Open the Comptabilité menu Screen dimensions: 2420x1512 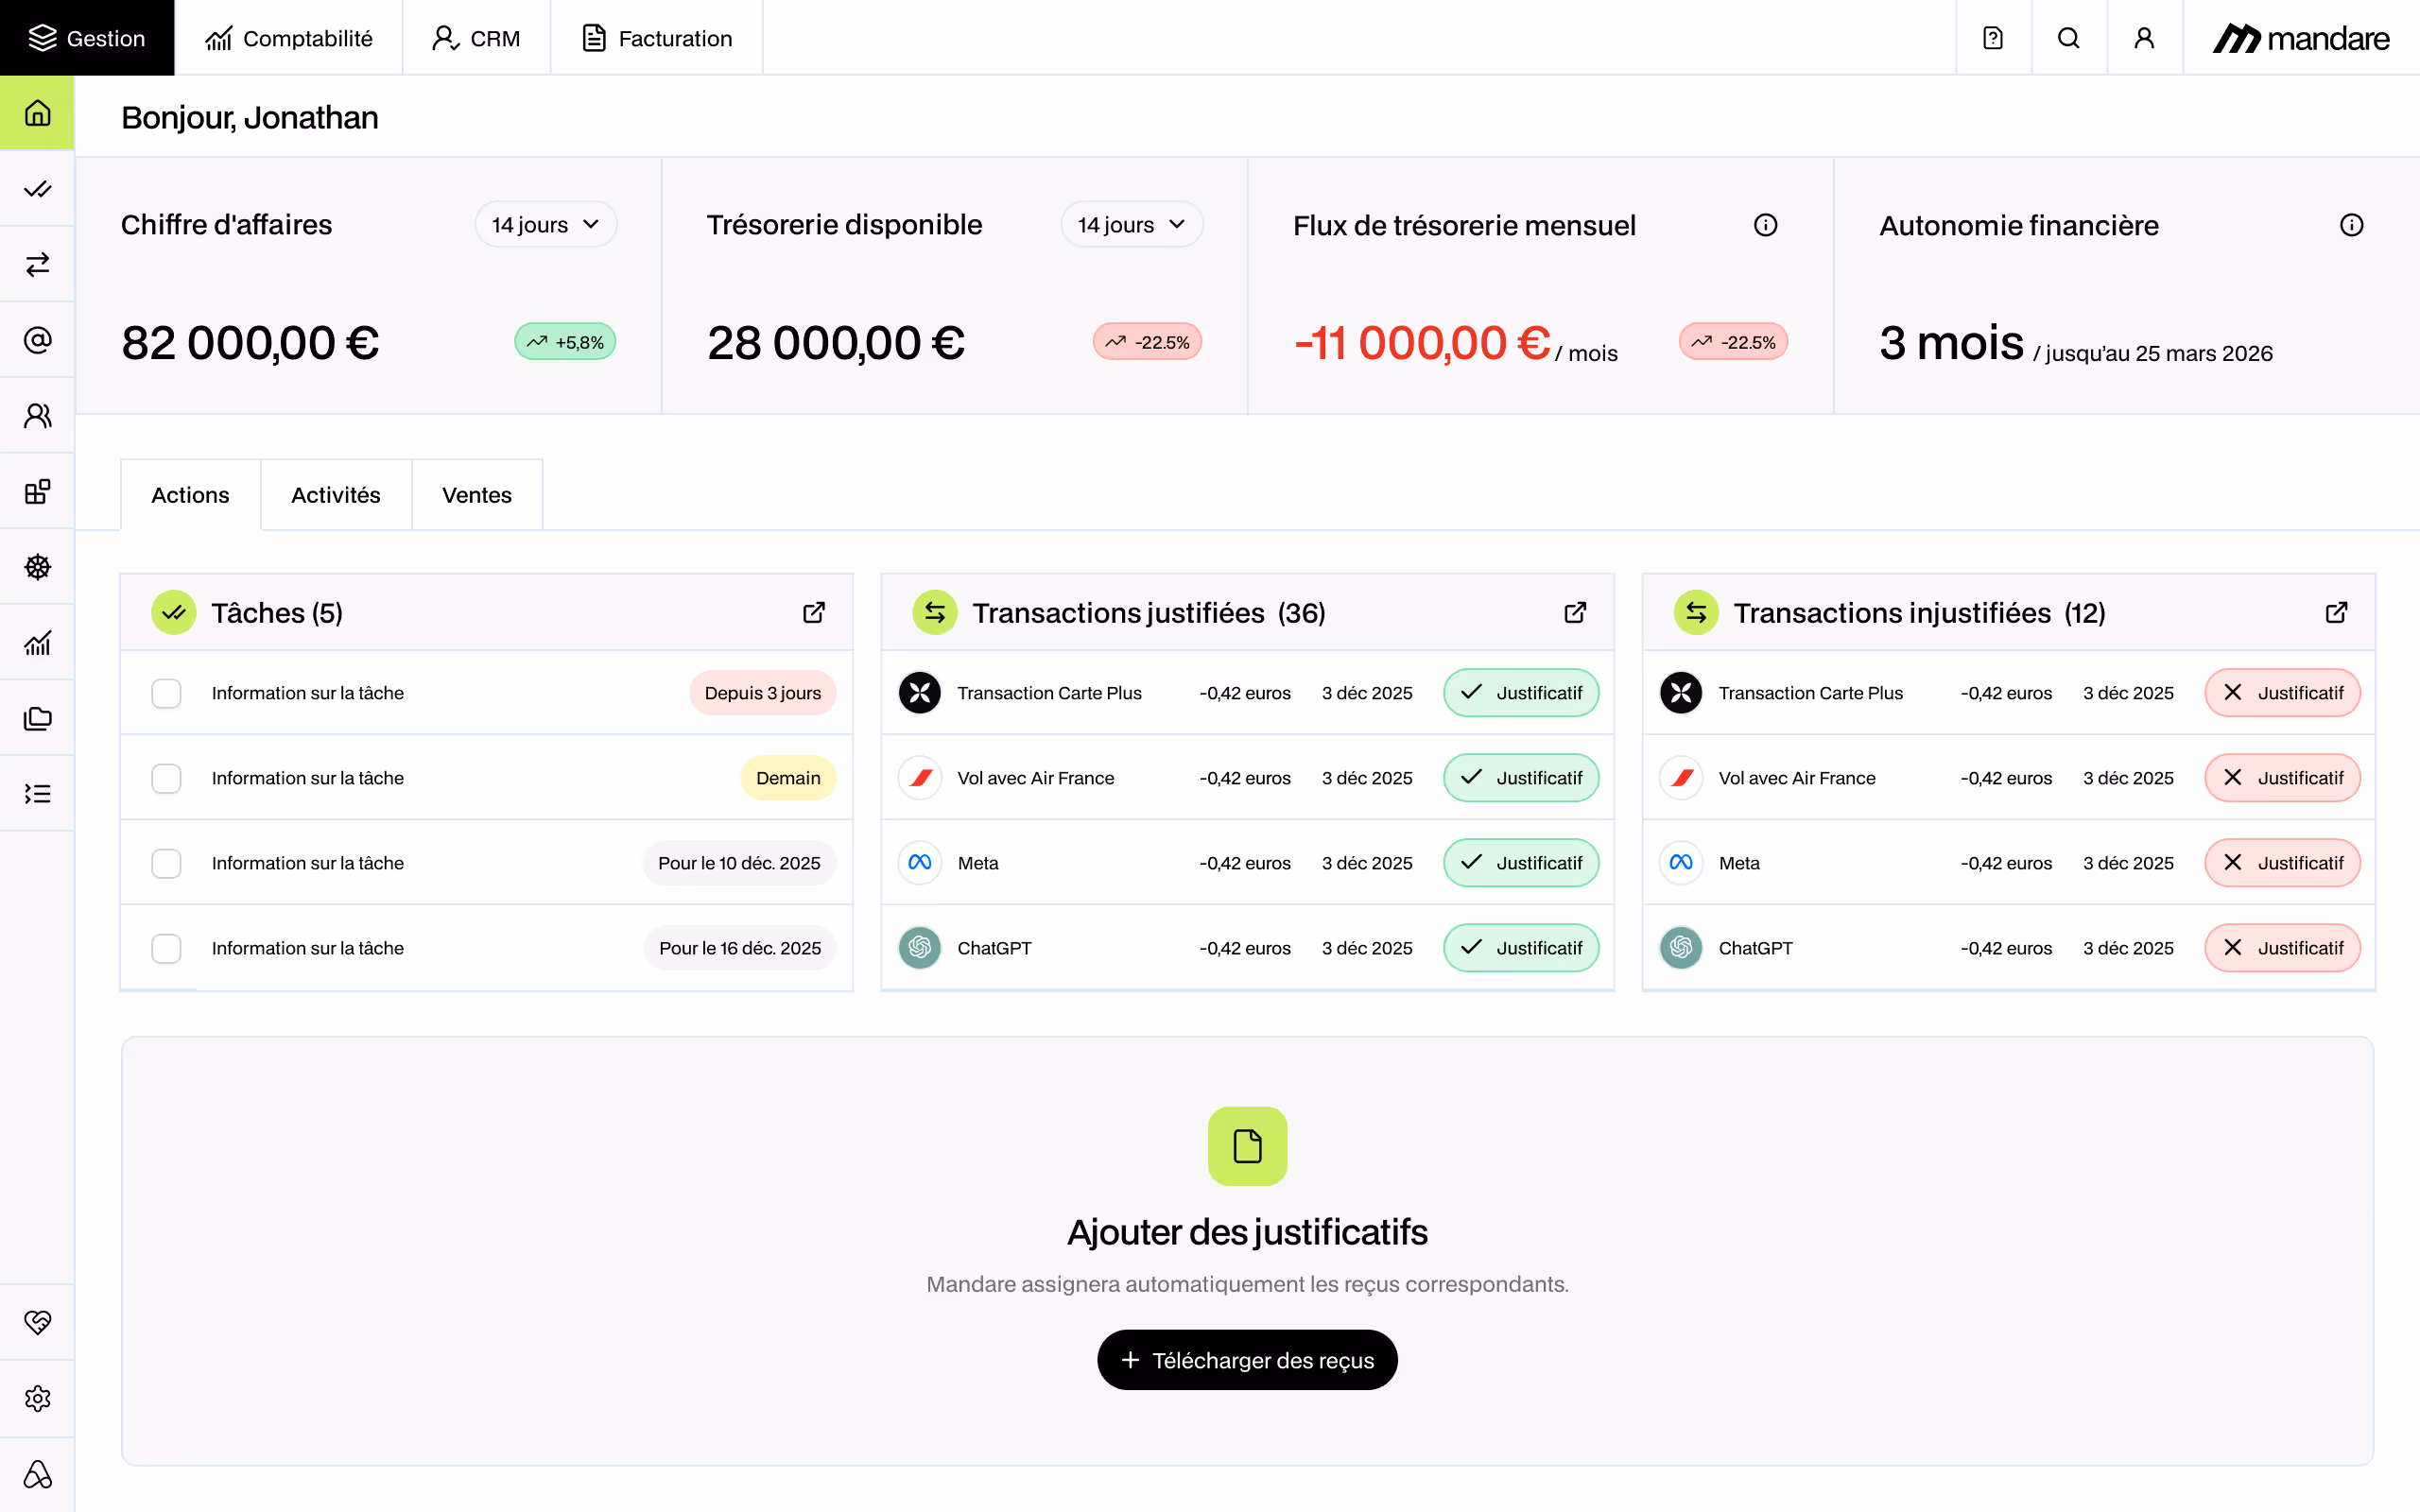pos(289,38)
